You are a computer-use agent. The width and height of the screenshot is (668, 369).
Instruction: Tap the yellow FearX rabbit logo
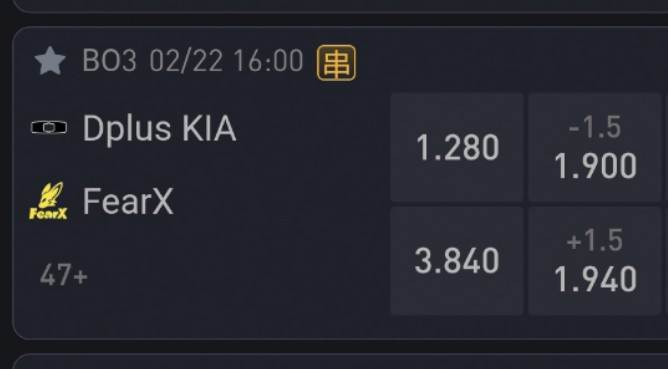pyautogui.click(x=49, y=201)
